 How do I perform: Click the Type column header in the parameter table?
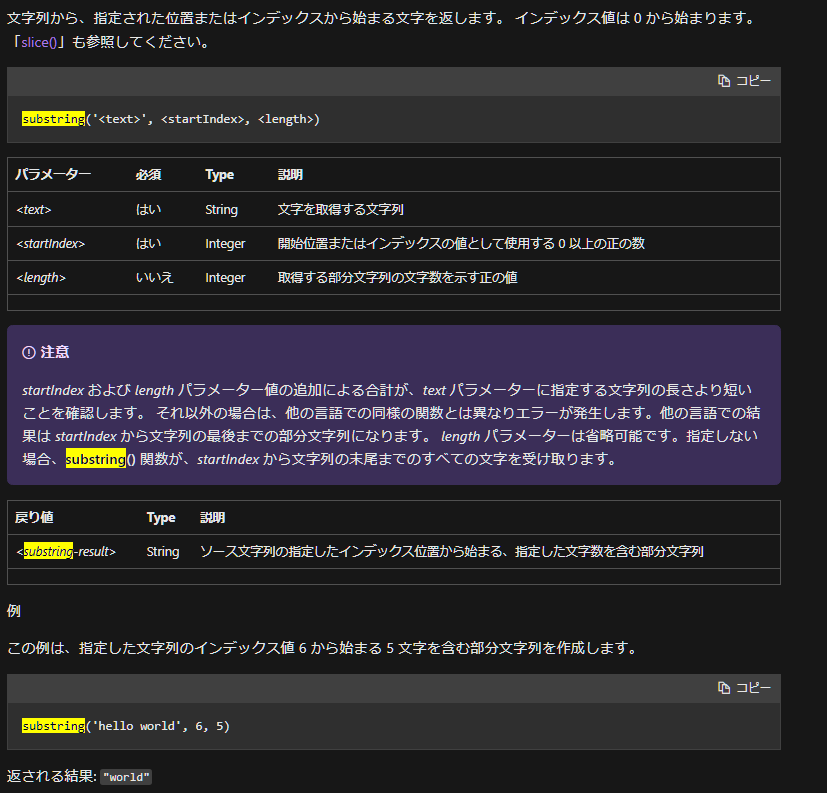[219, 174]
